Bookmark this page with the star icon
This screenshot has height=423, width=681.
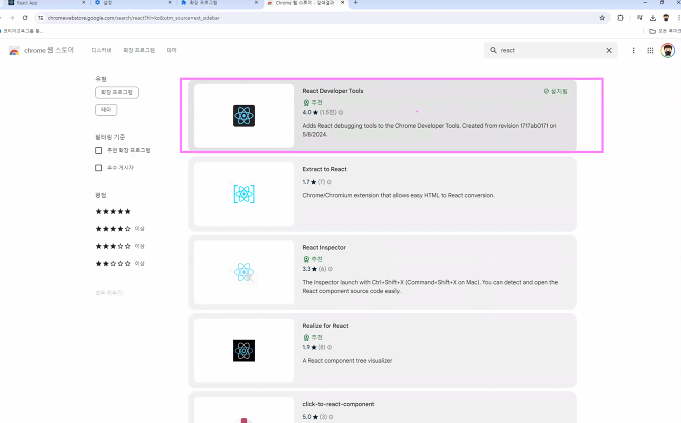click(x=602, y=18)
